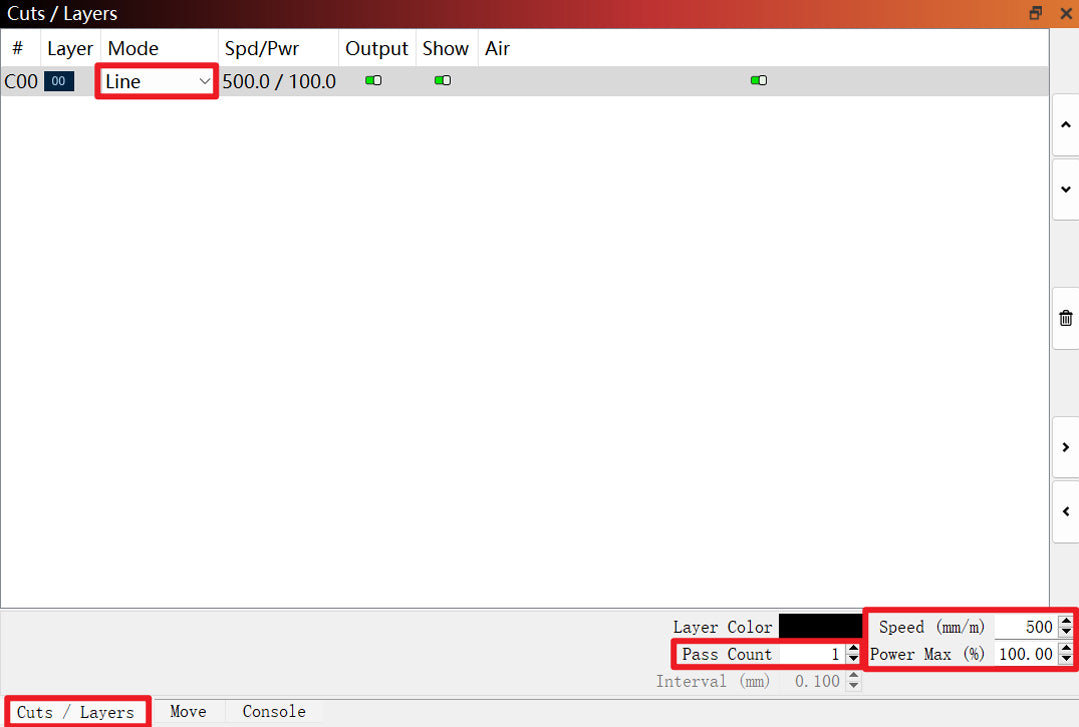Move layer down with the down arrow button
The width and height of the screenshot is (1079, 727).
(1065, 189)
